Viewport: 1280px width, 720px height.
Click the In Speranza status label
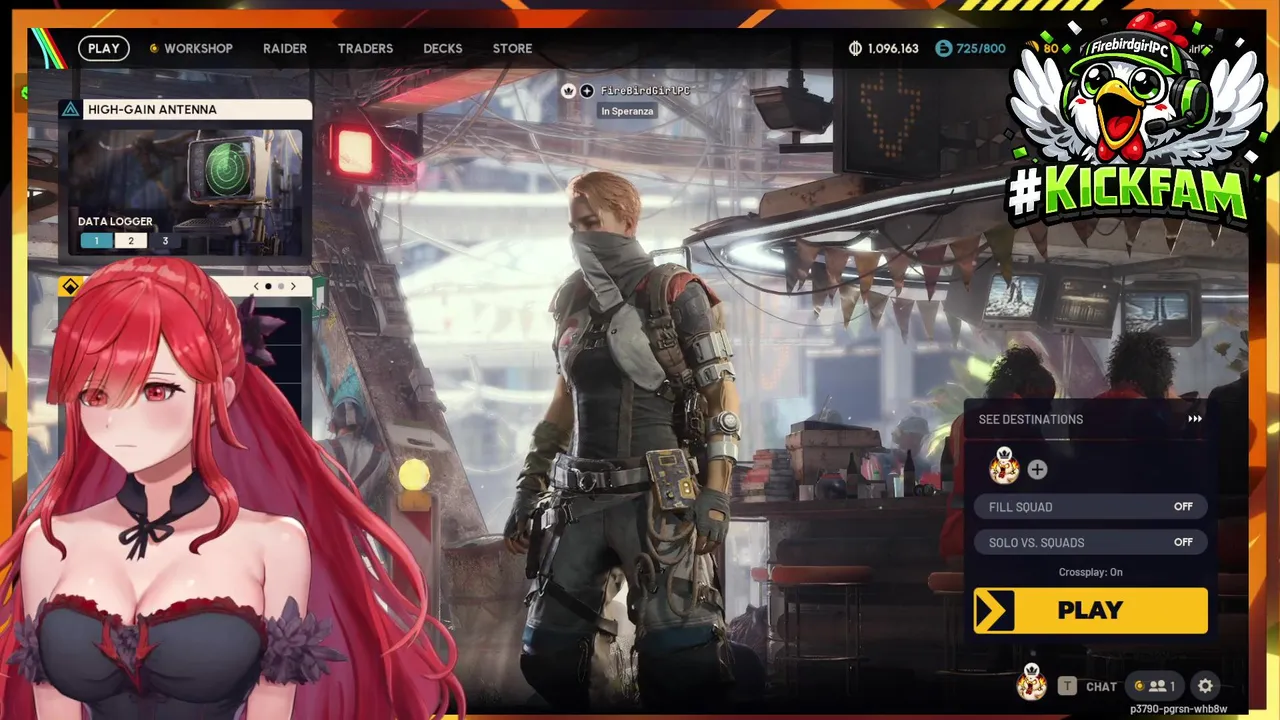click(x=627, y=111)
